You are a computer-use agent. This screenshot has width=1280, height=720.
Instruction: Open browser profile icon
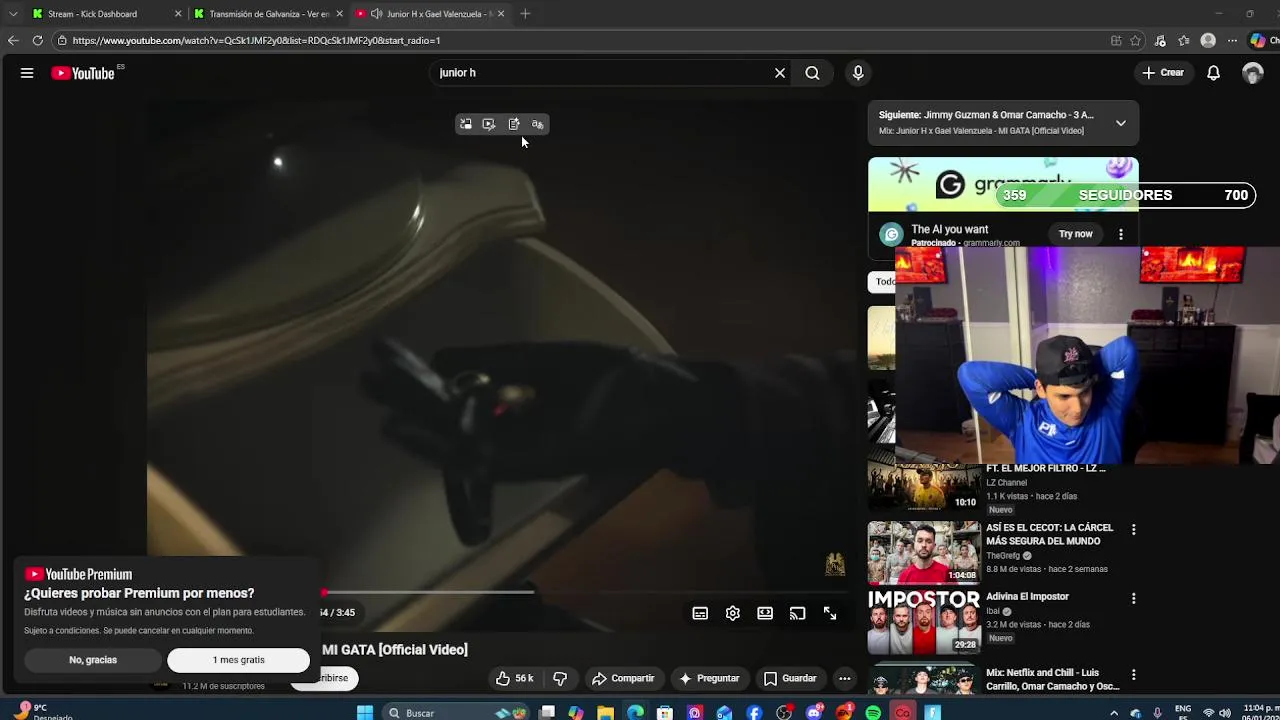1208,41
